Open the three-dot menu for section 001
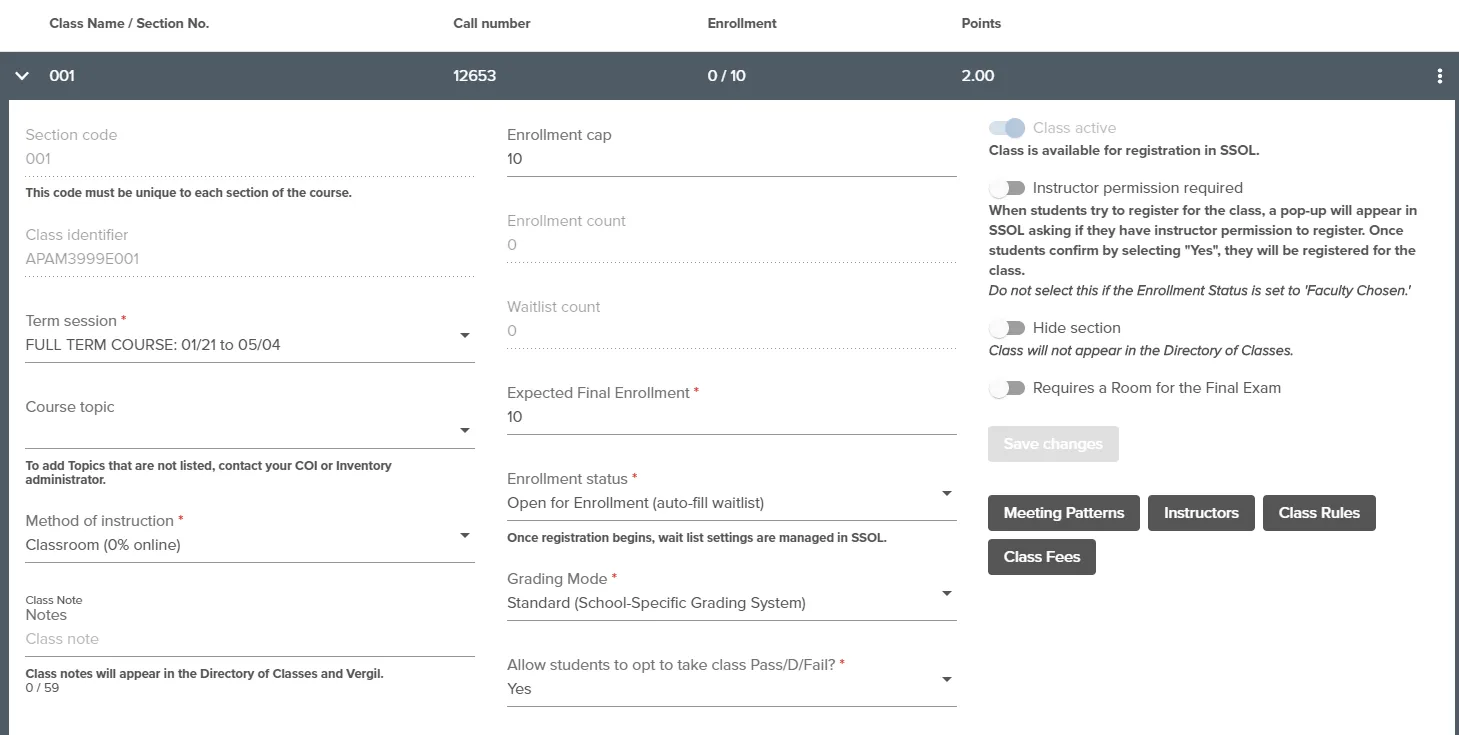Screen dimensions: 1459x735 click(x=1440, y=76)
